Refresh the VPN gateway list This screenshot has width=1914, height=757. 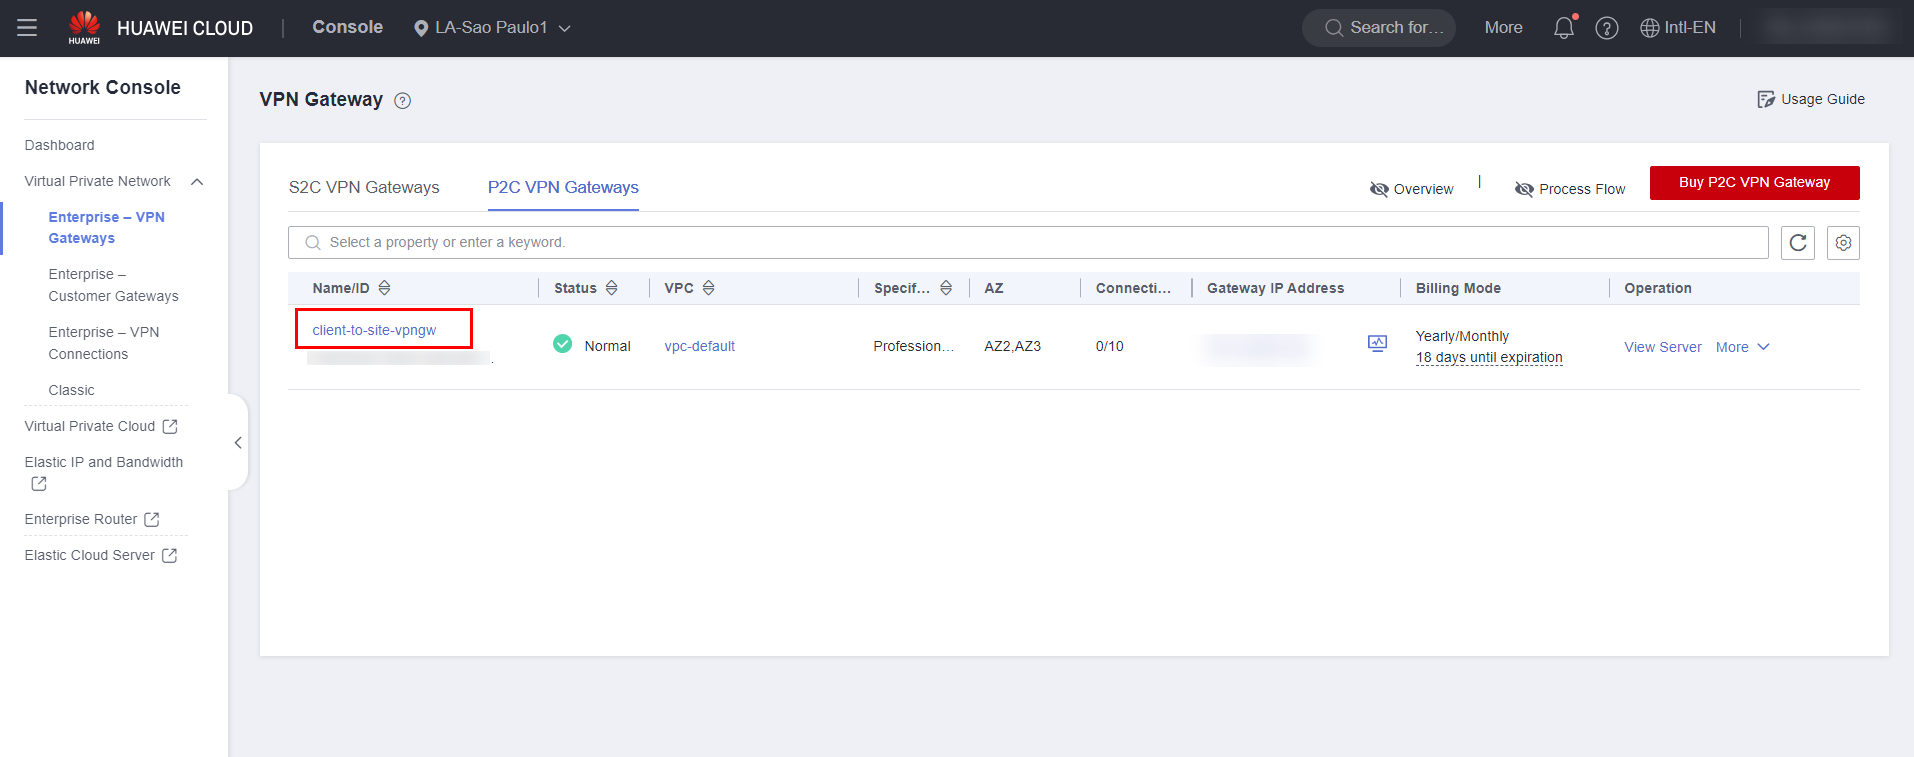[1797, 243]
